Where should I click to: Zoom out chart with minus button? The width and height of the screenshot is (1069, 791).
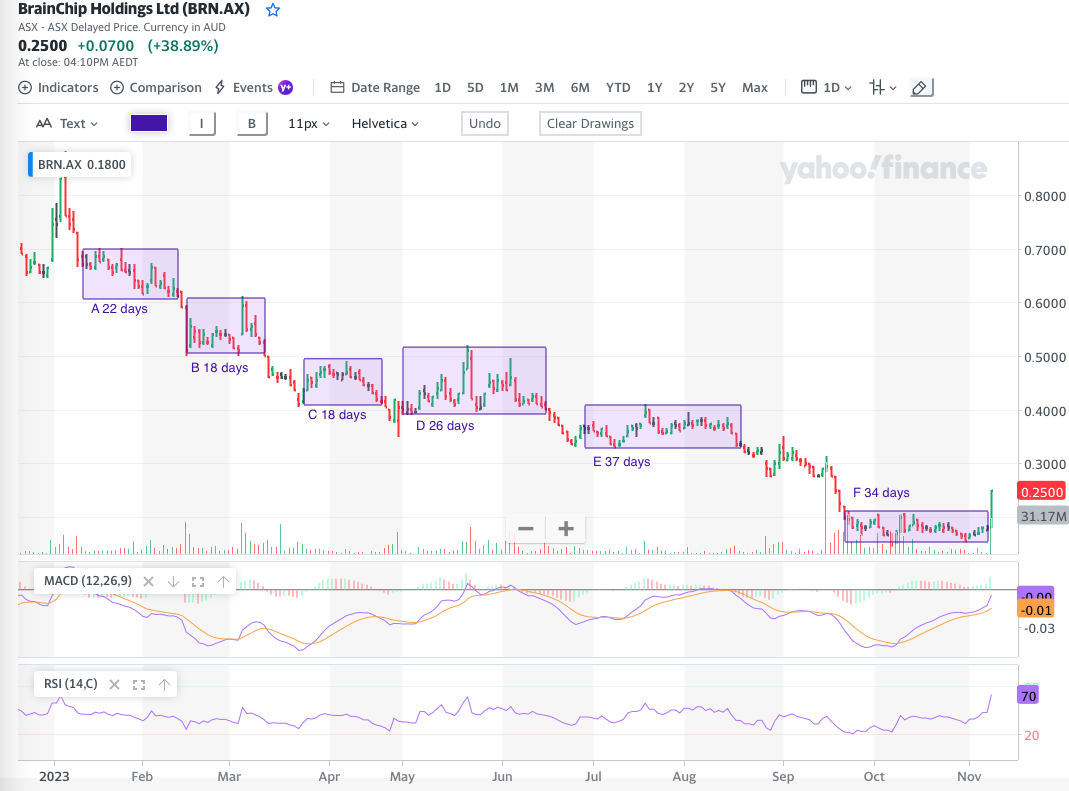click(x=526, y=528)
